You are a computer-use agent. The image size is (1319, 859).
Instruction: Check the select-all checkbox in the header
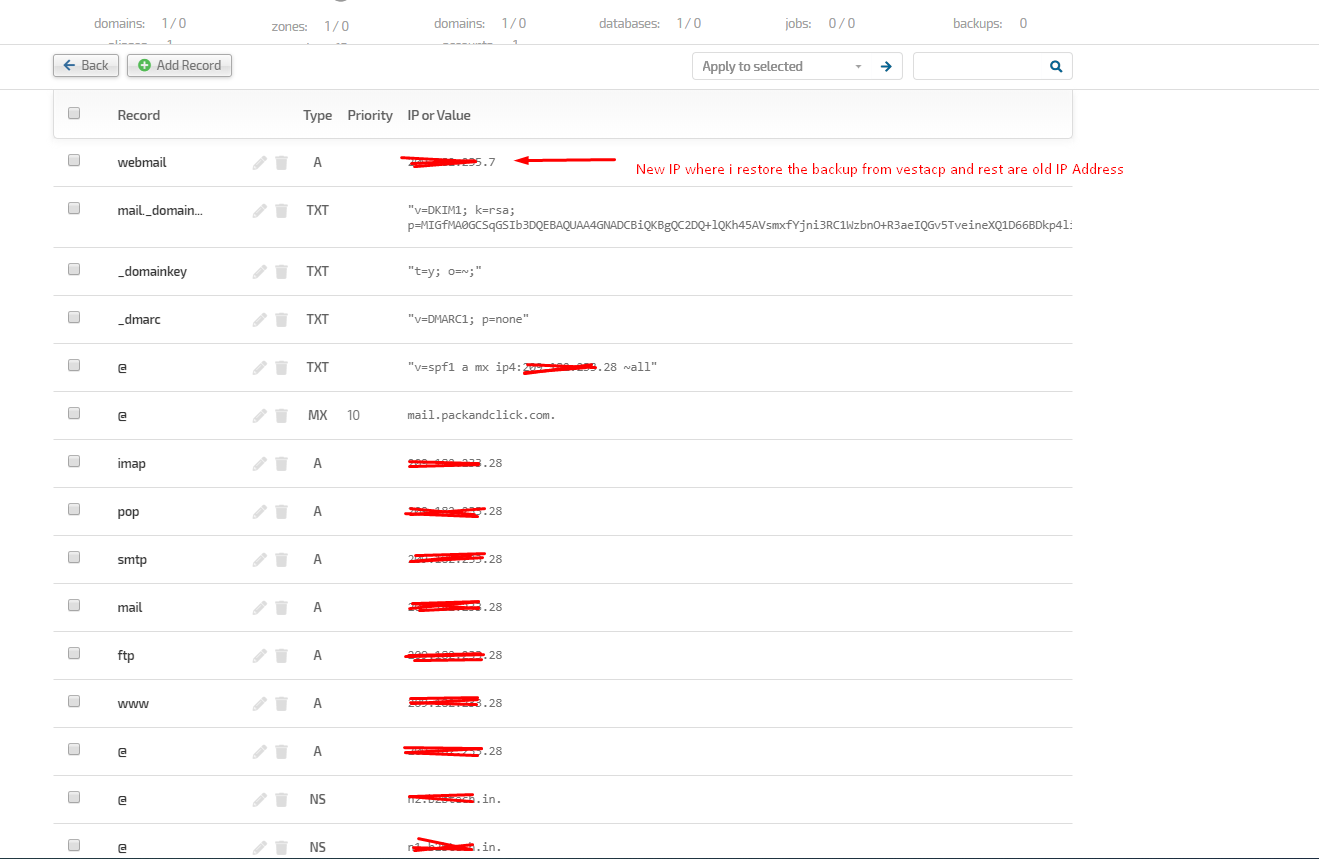73,113
